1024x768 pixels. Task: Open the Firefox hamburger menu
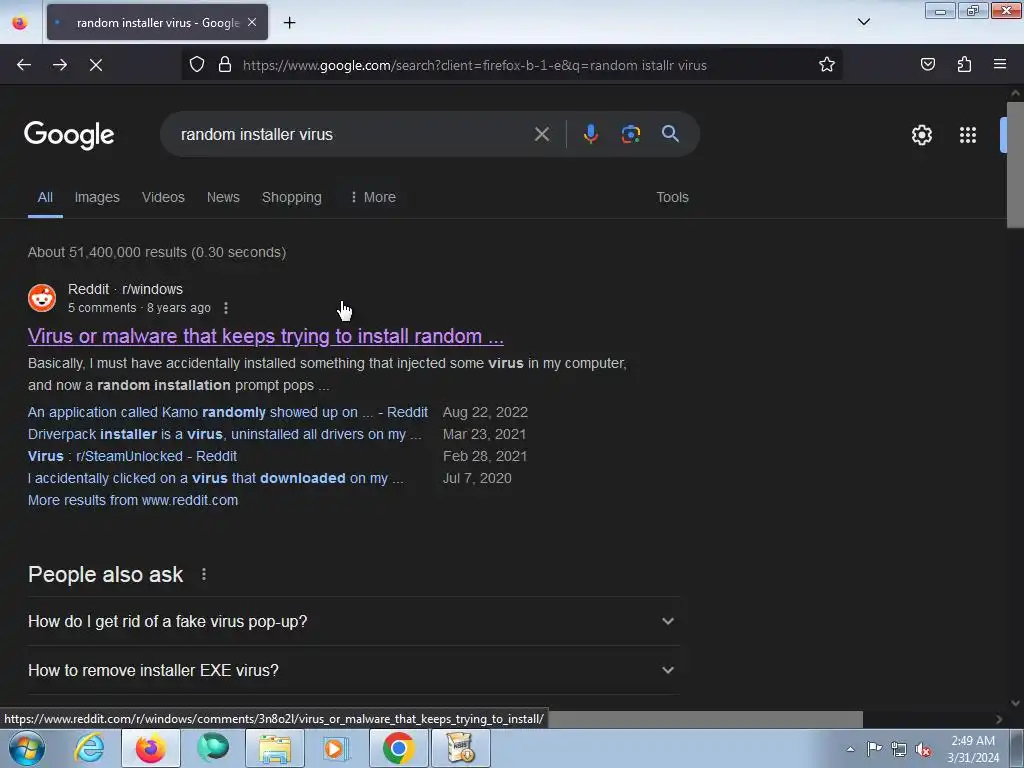click(x=1000, y=64)
